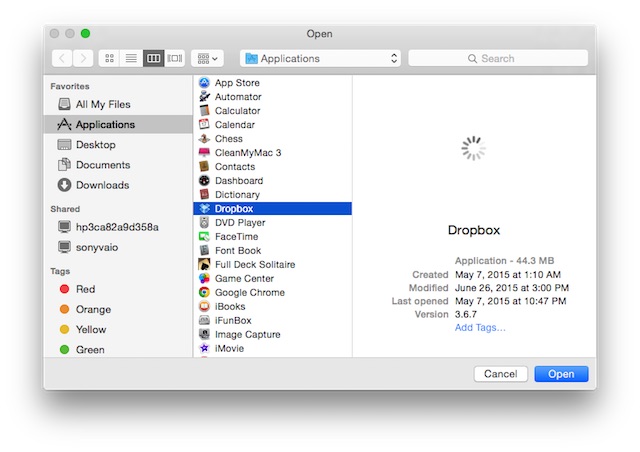The image size is (640, 452).
Task: Switch to list view mode
Action: coord(131,59)
